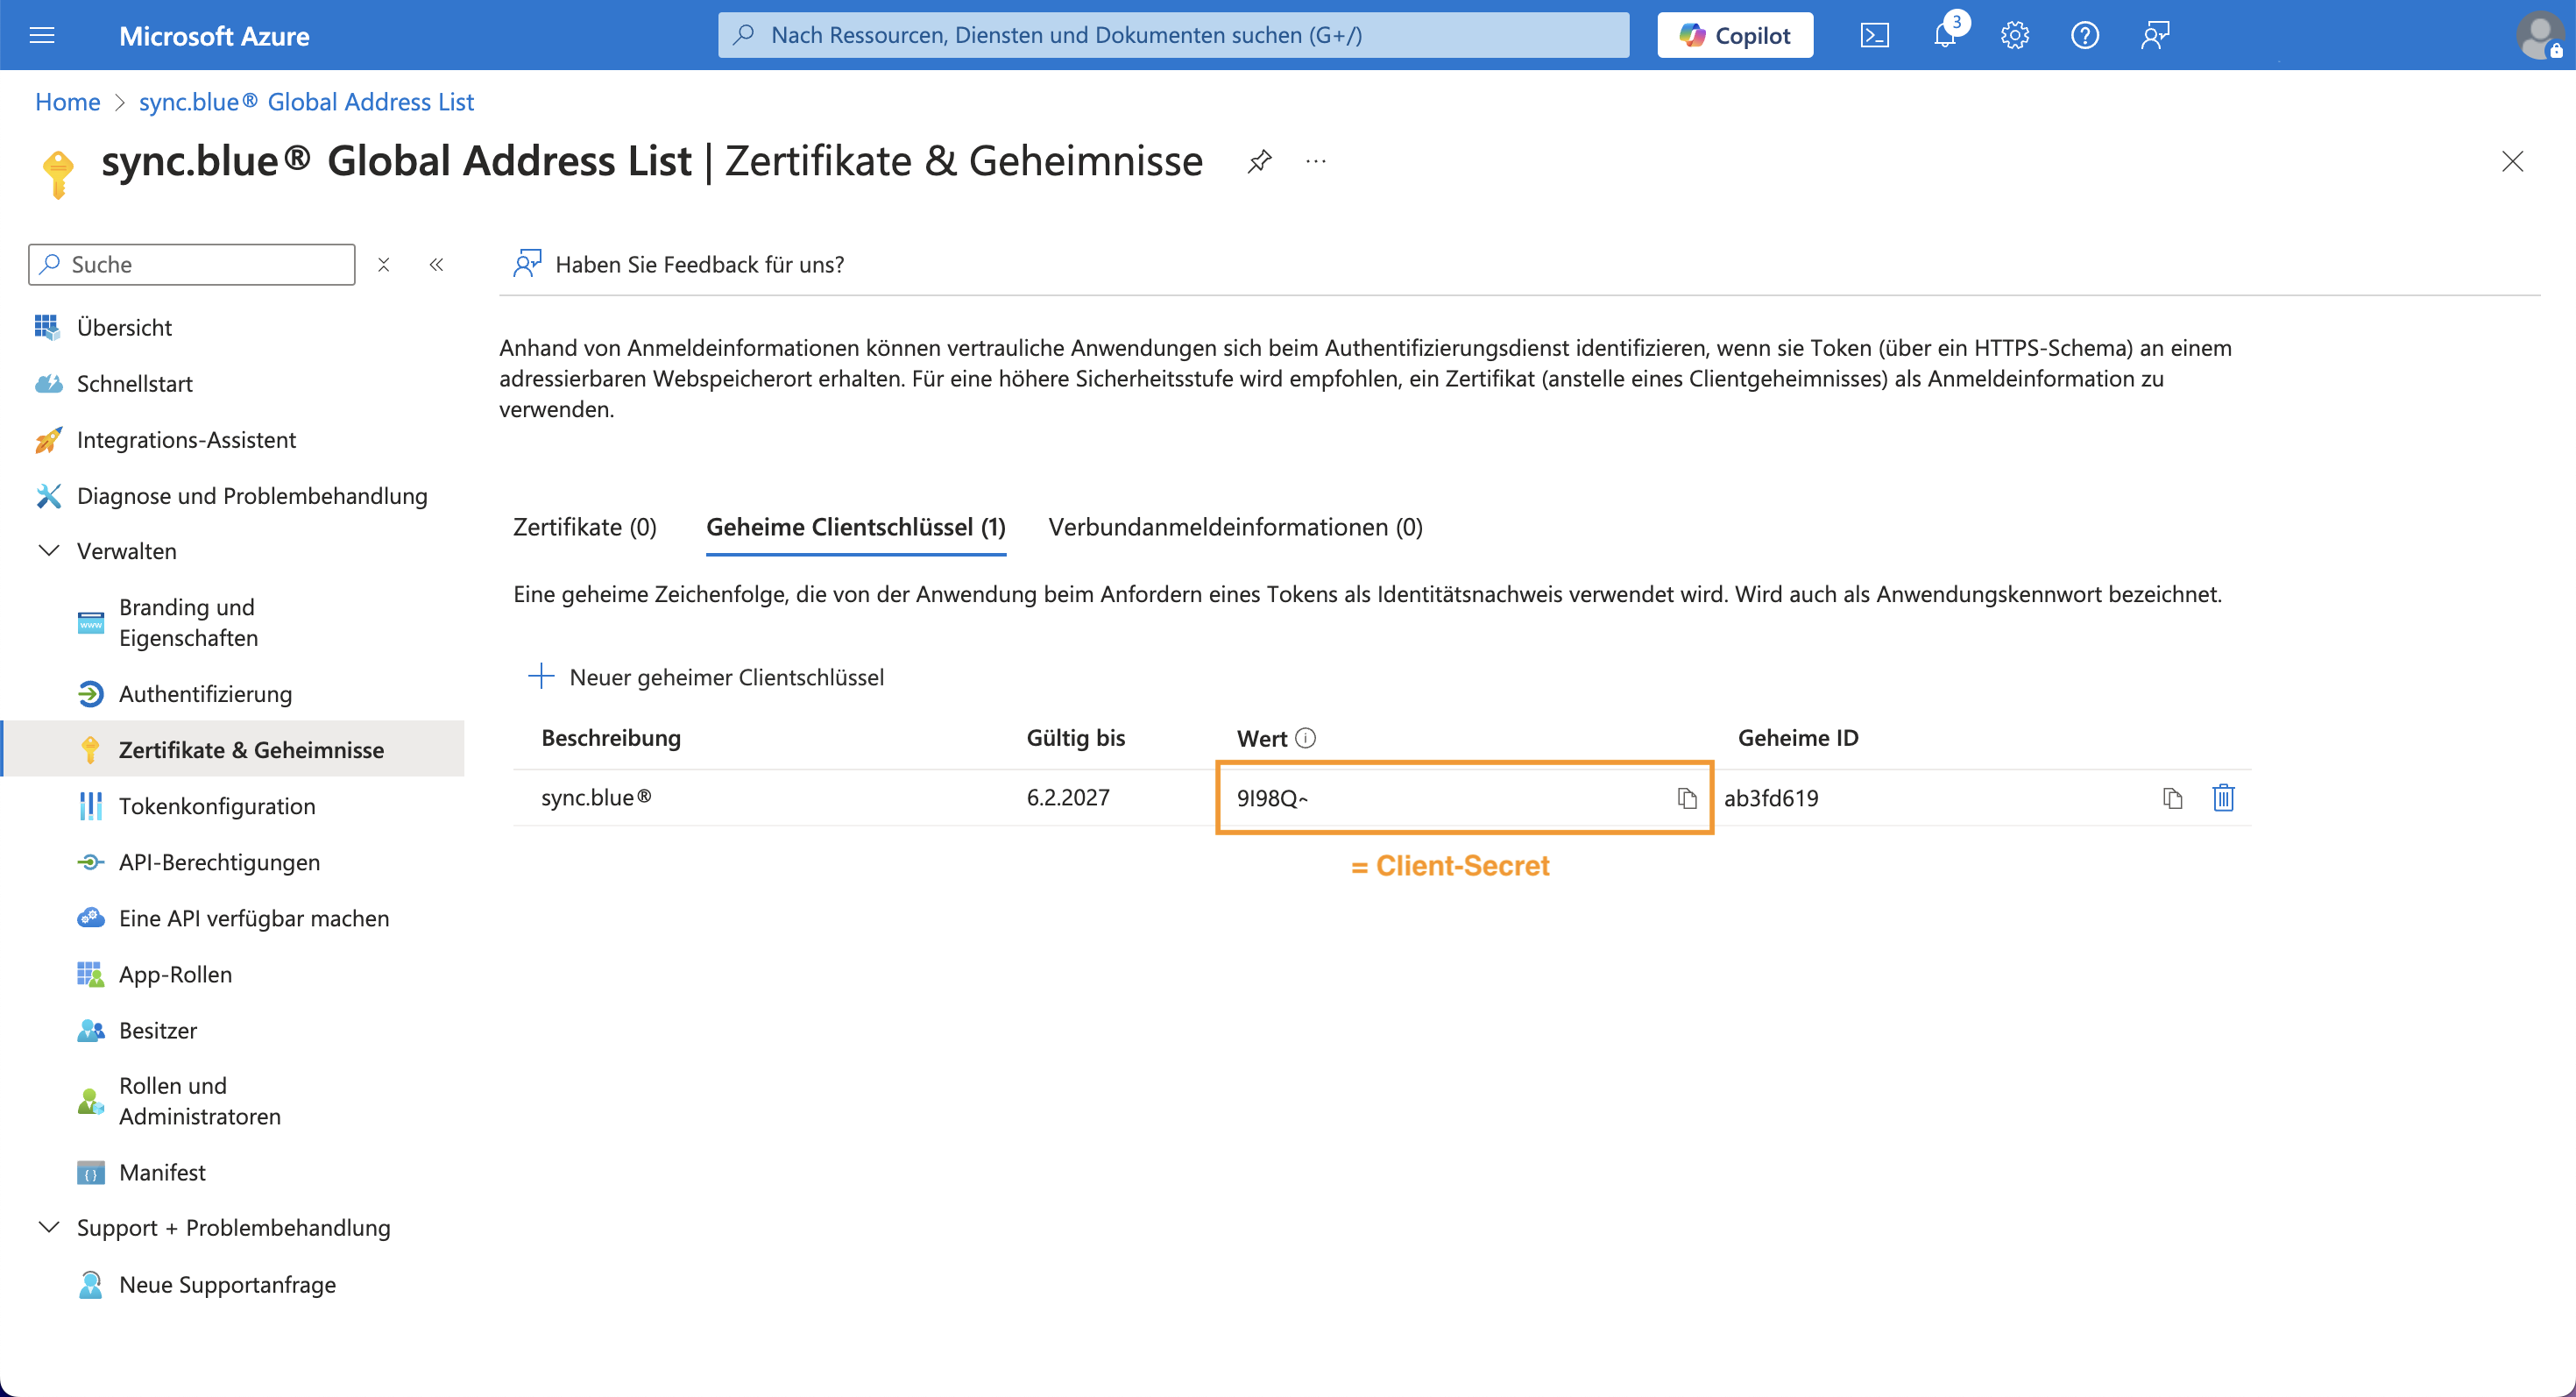This screenshot has height=1397, width=2576.
Task: Switch to Verbundanmeldeinformationen (0) tab
Action: tap(1236, 527)
